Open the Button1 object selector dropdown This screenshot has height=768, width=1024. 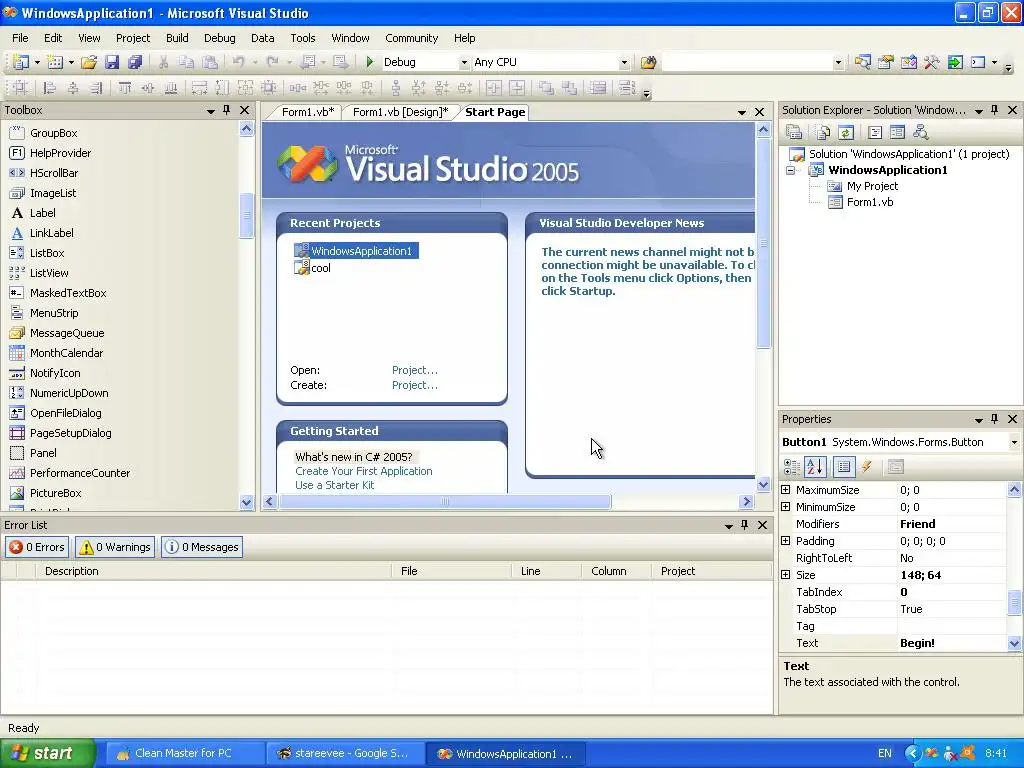(1014, 442)
